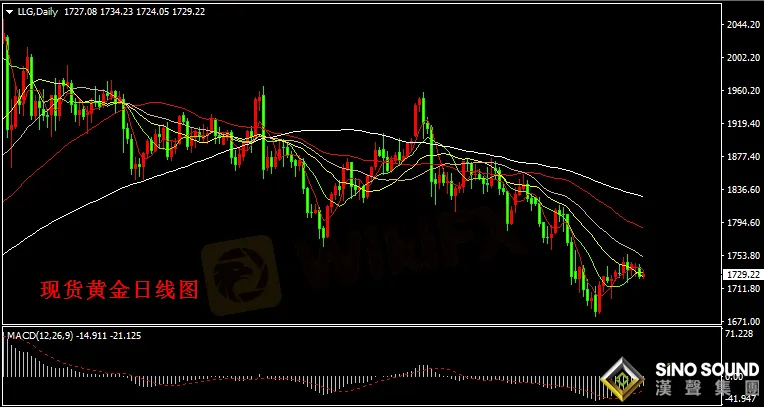Click the gold diamond Sino Sound emblem
Screen dimensions: 764x407
click(x=623, y=380)
